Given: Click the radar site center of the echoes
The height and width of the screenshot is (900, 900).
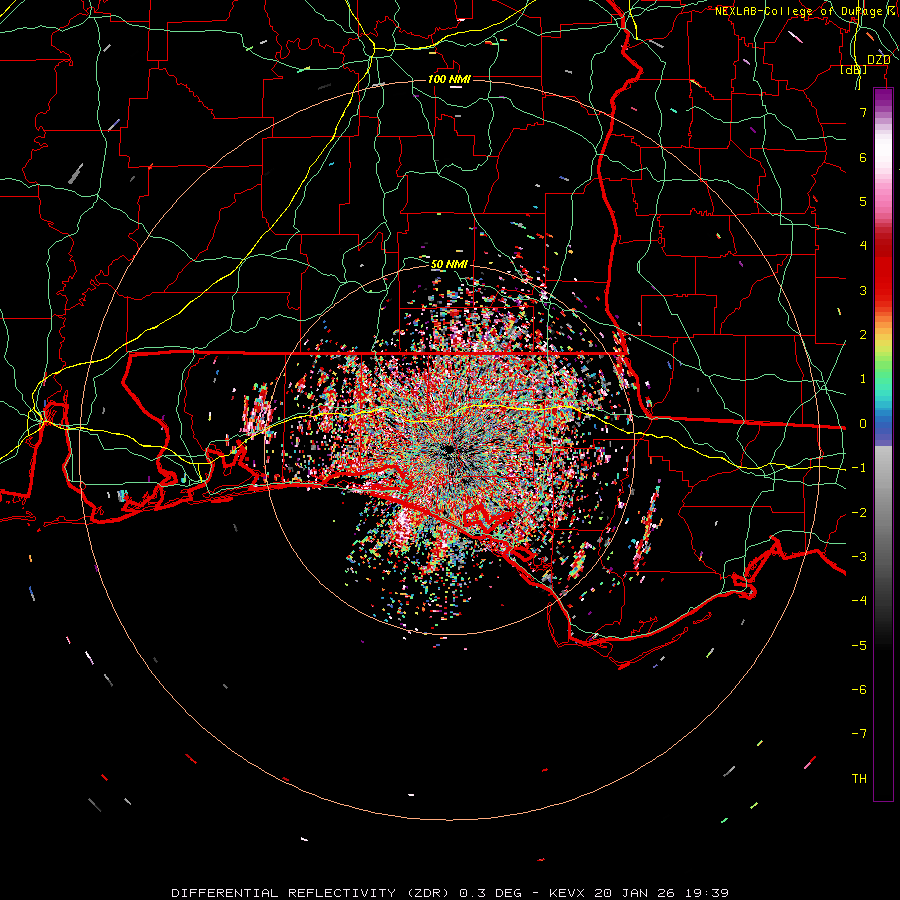Looking at the screenshot, I should 449,451.
